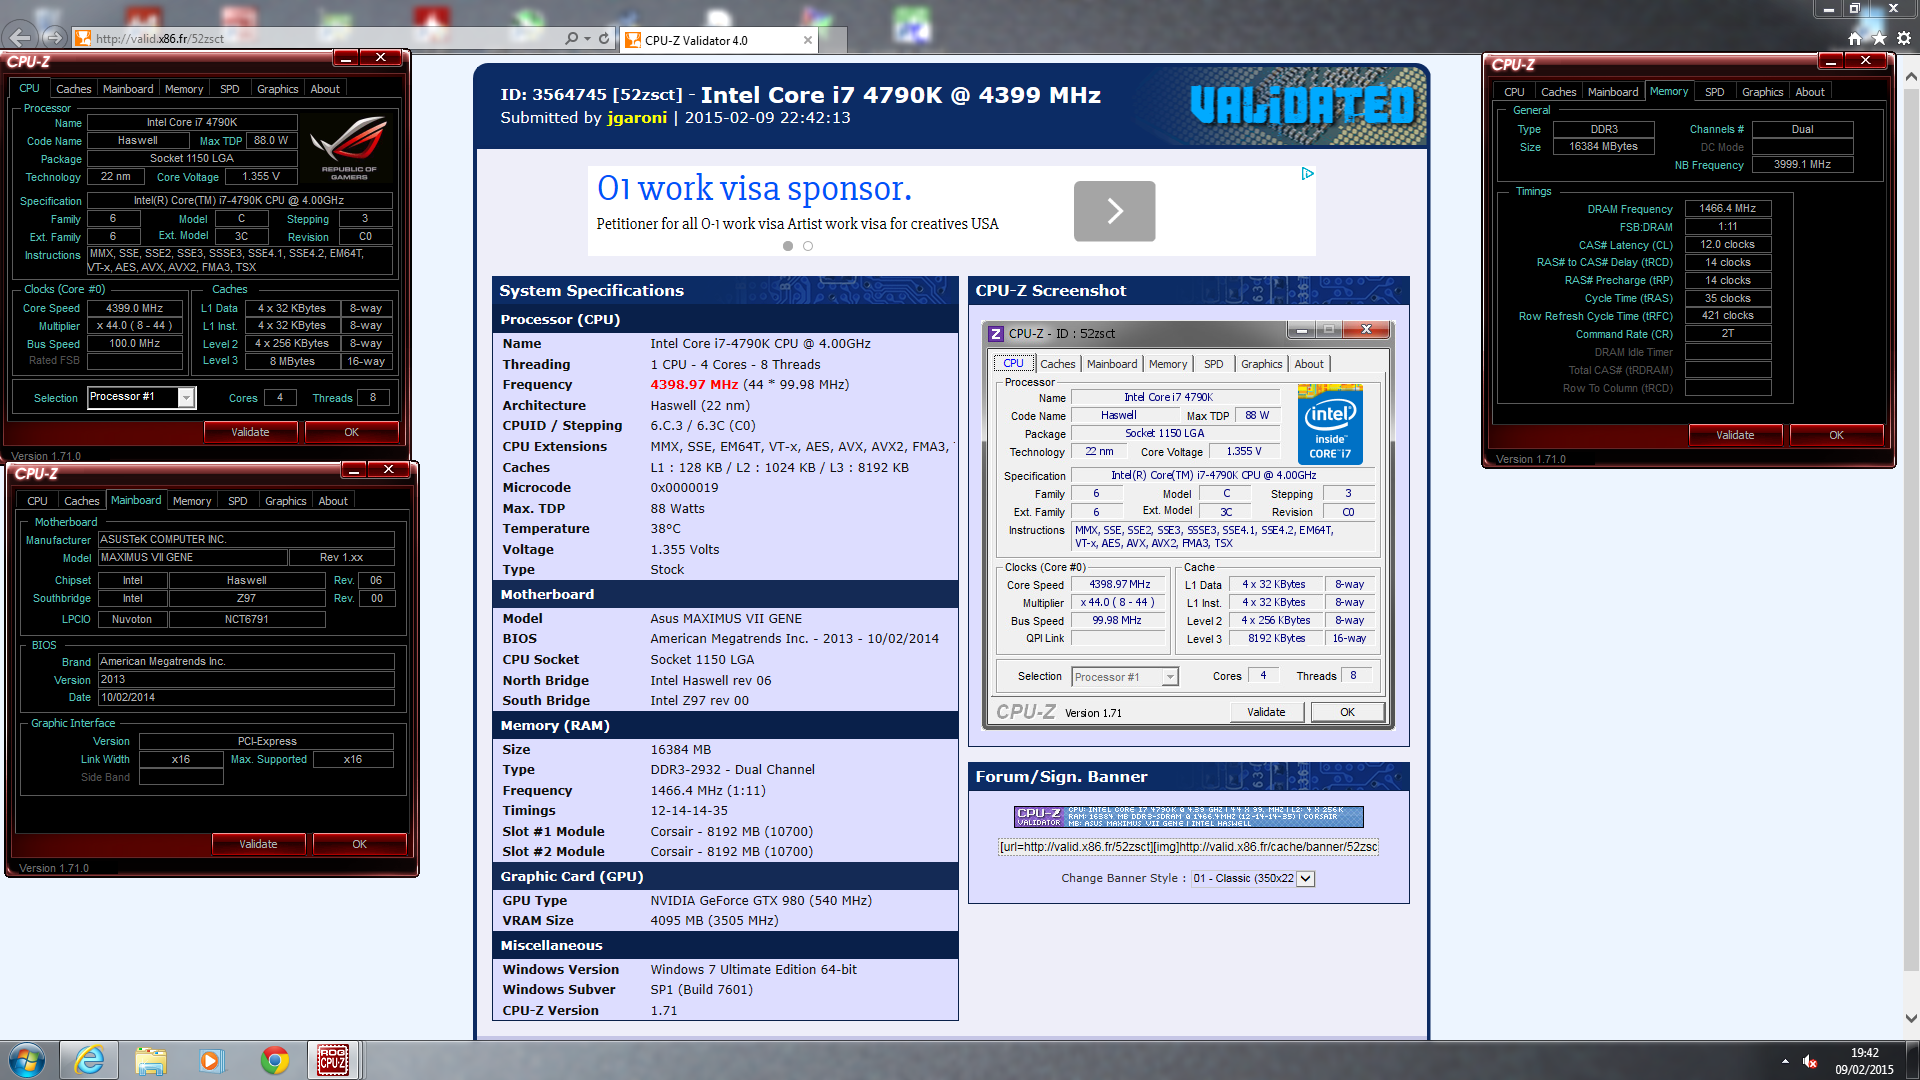Select the second ad carousel dot

808,246
